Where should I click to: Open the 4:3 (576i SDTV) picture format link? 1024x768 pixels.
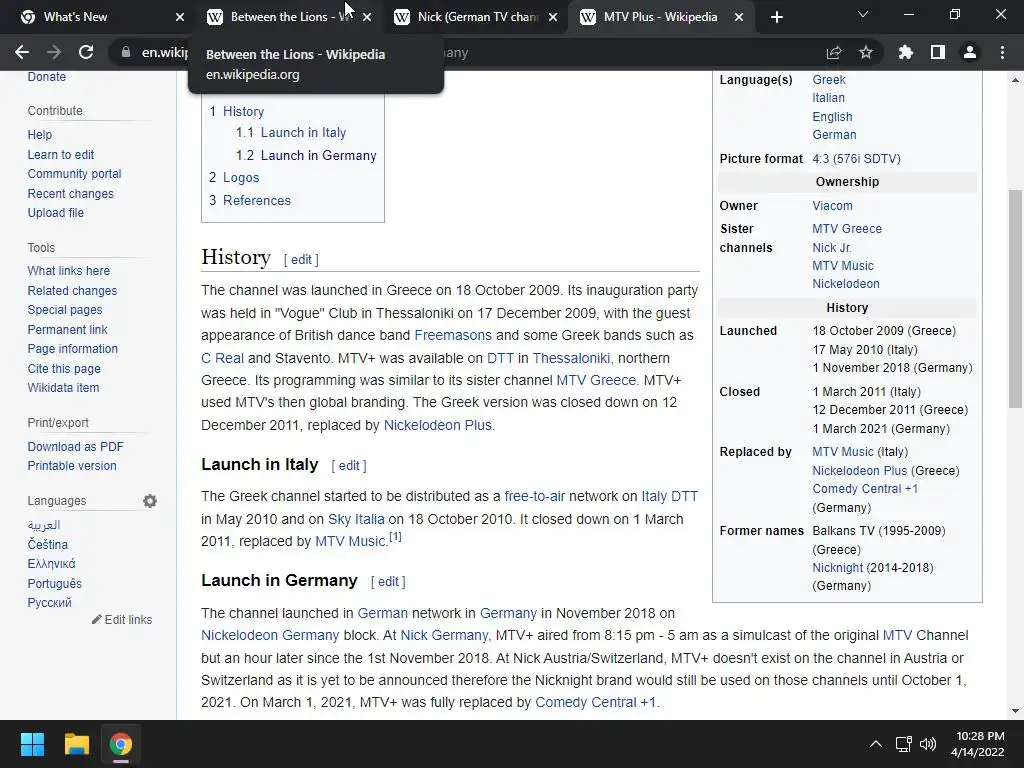(x=856, y=159)
